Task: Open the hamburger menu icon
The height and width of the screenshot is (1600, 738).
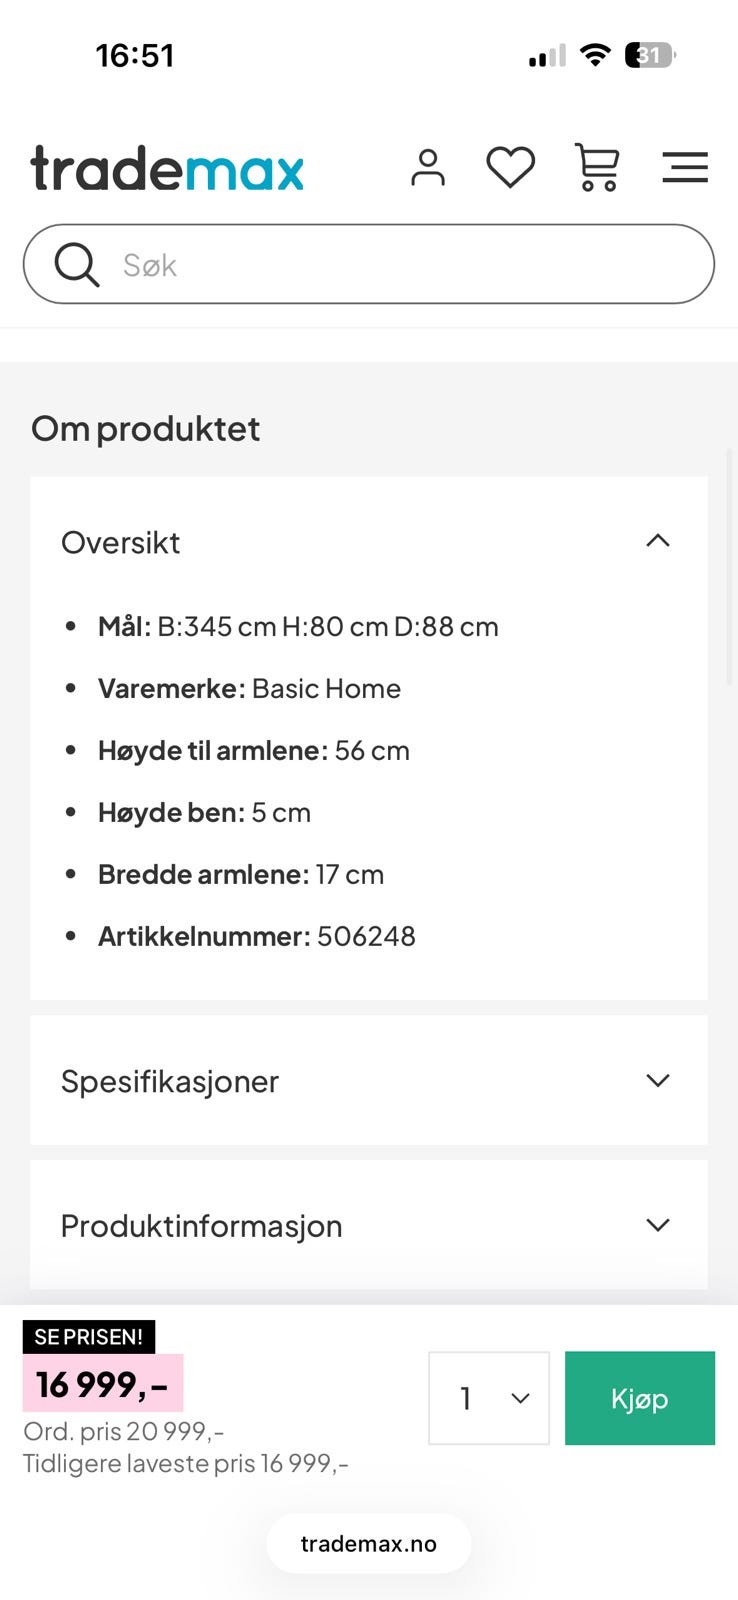Action: click(685, 167)
